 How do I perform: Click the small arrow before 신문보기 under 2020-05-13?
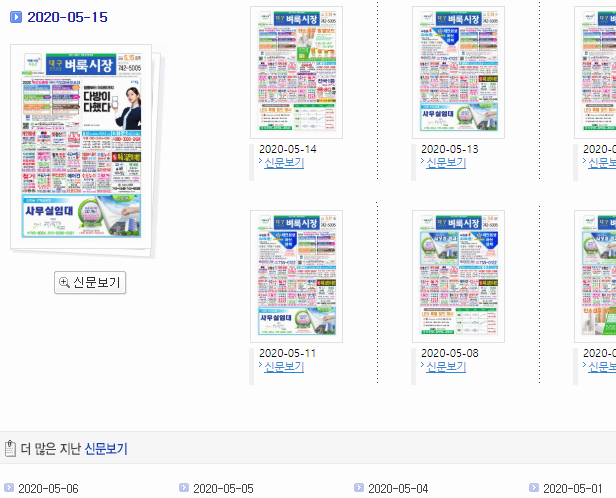tap(422, 161)
